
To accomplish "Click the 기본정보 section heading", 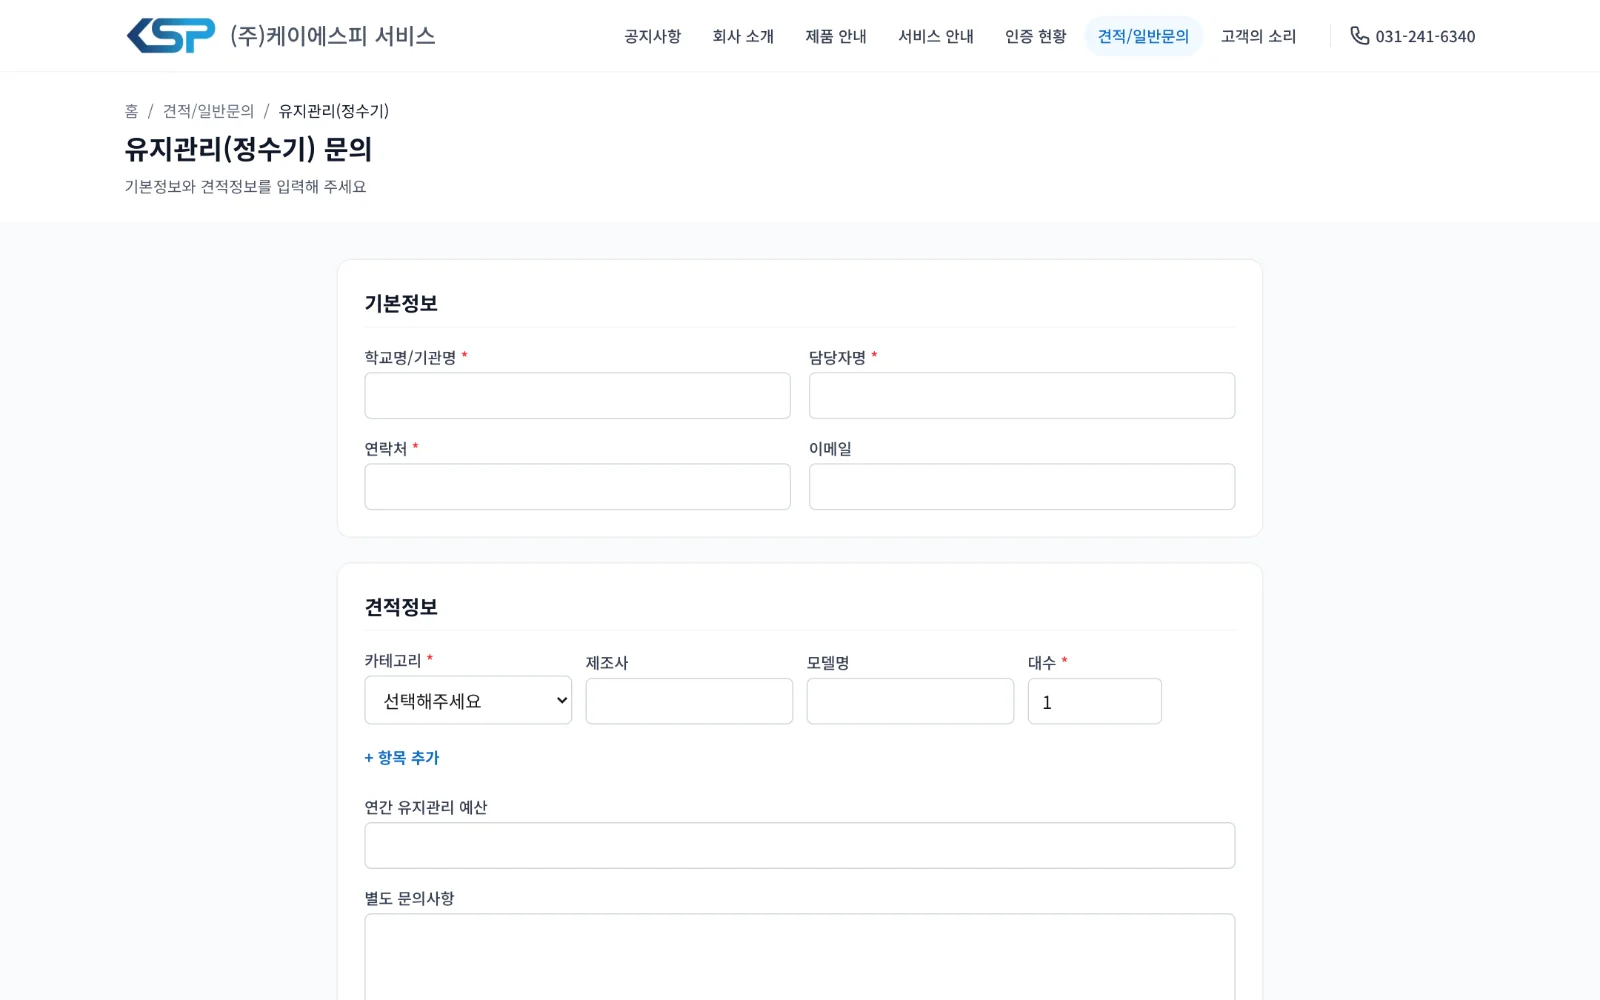I will coord(401,303).
